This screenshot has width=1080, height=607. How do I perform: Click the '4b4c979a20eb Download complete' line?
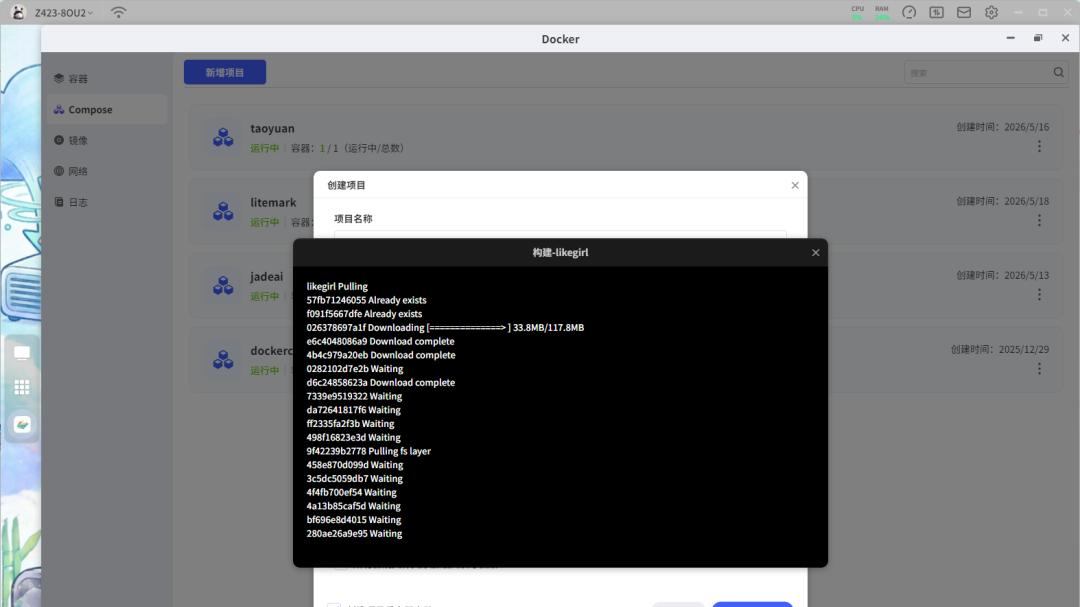click(381, 356)
